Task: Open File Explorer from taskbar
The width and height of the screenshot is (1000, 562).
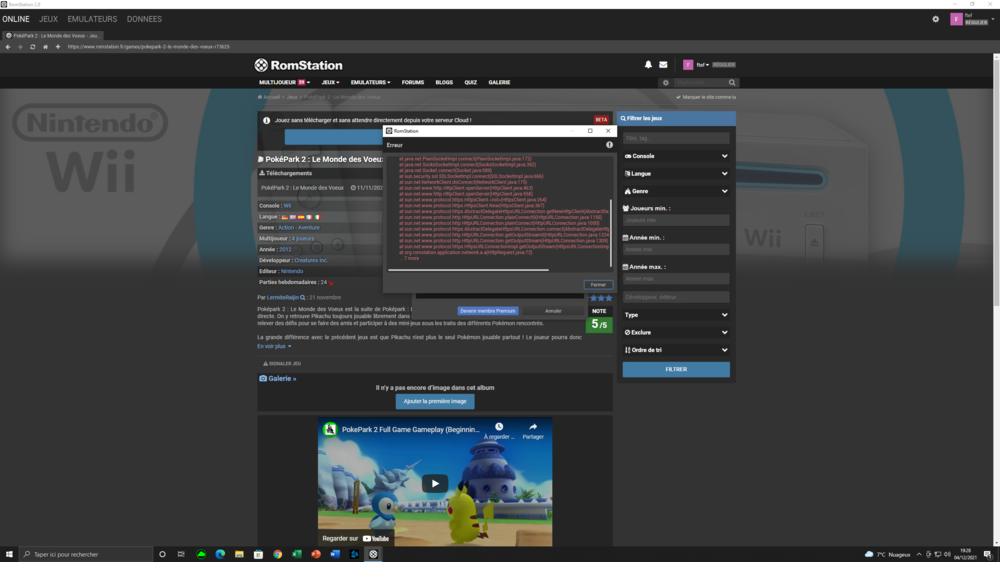Action: click(x=239, y=554)
